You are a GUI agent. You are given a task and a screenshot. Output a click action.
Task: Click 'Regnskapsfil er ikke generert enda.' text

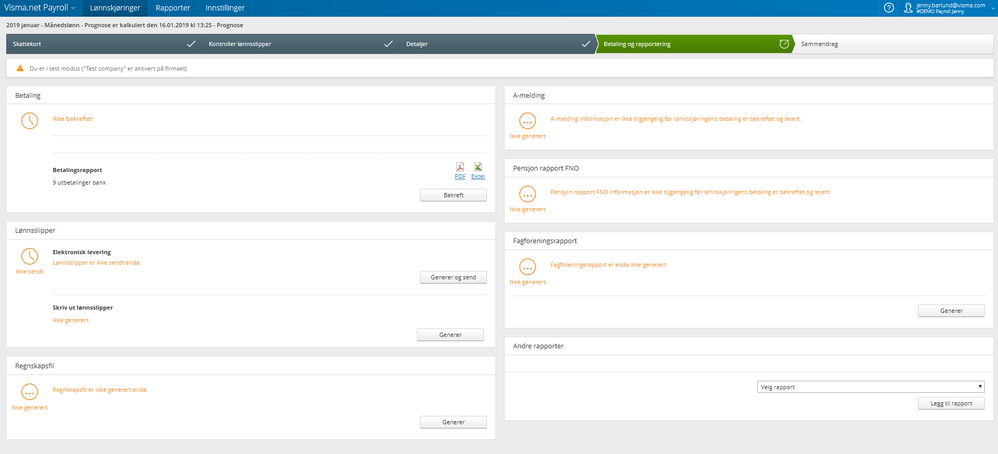pos(101,390)
